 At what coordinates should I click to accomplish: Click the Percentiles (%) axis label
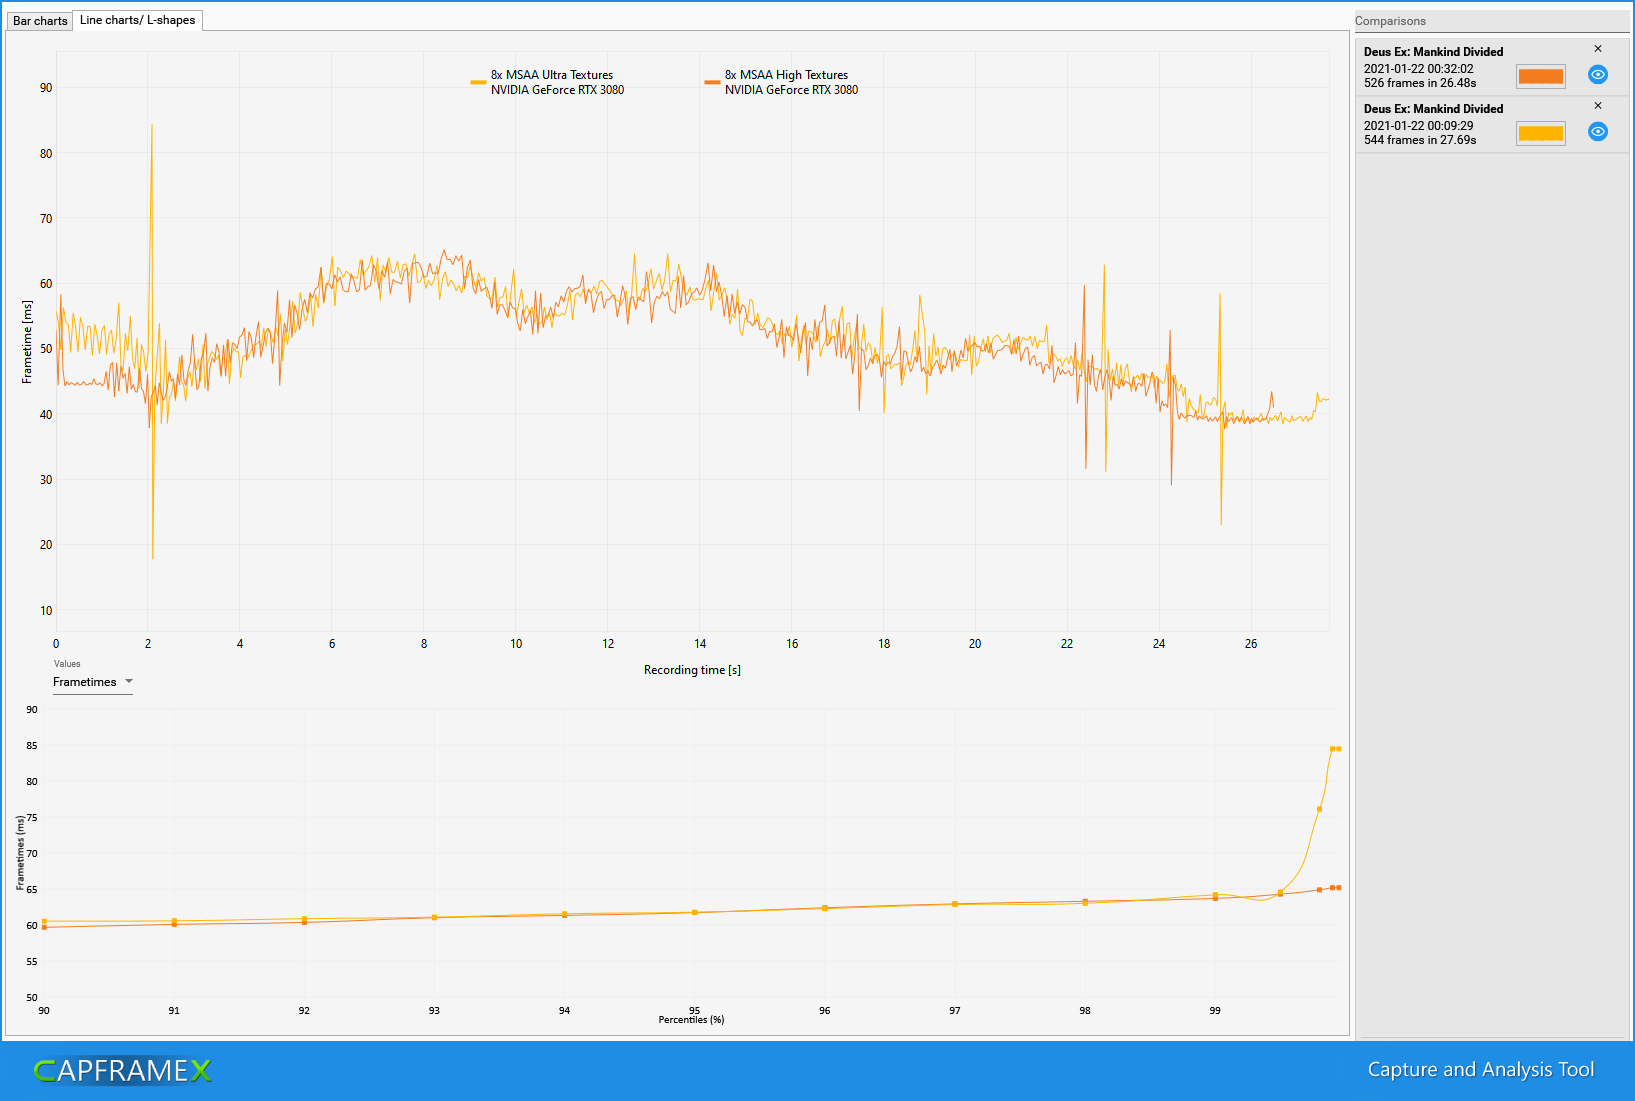[691, 1020]
